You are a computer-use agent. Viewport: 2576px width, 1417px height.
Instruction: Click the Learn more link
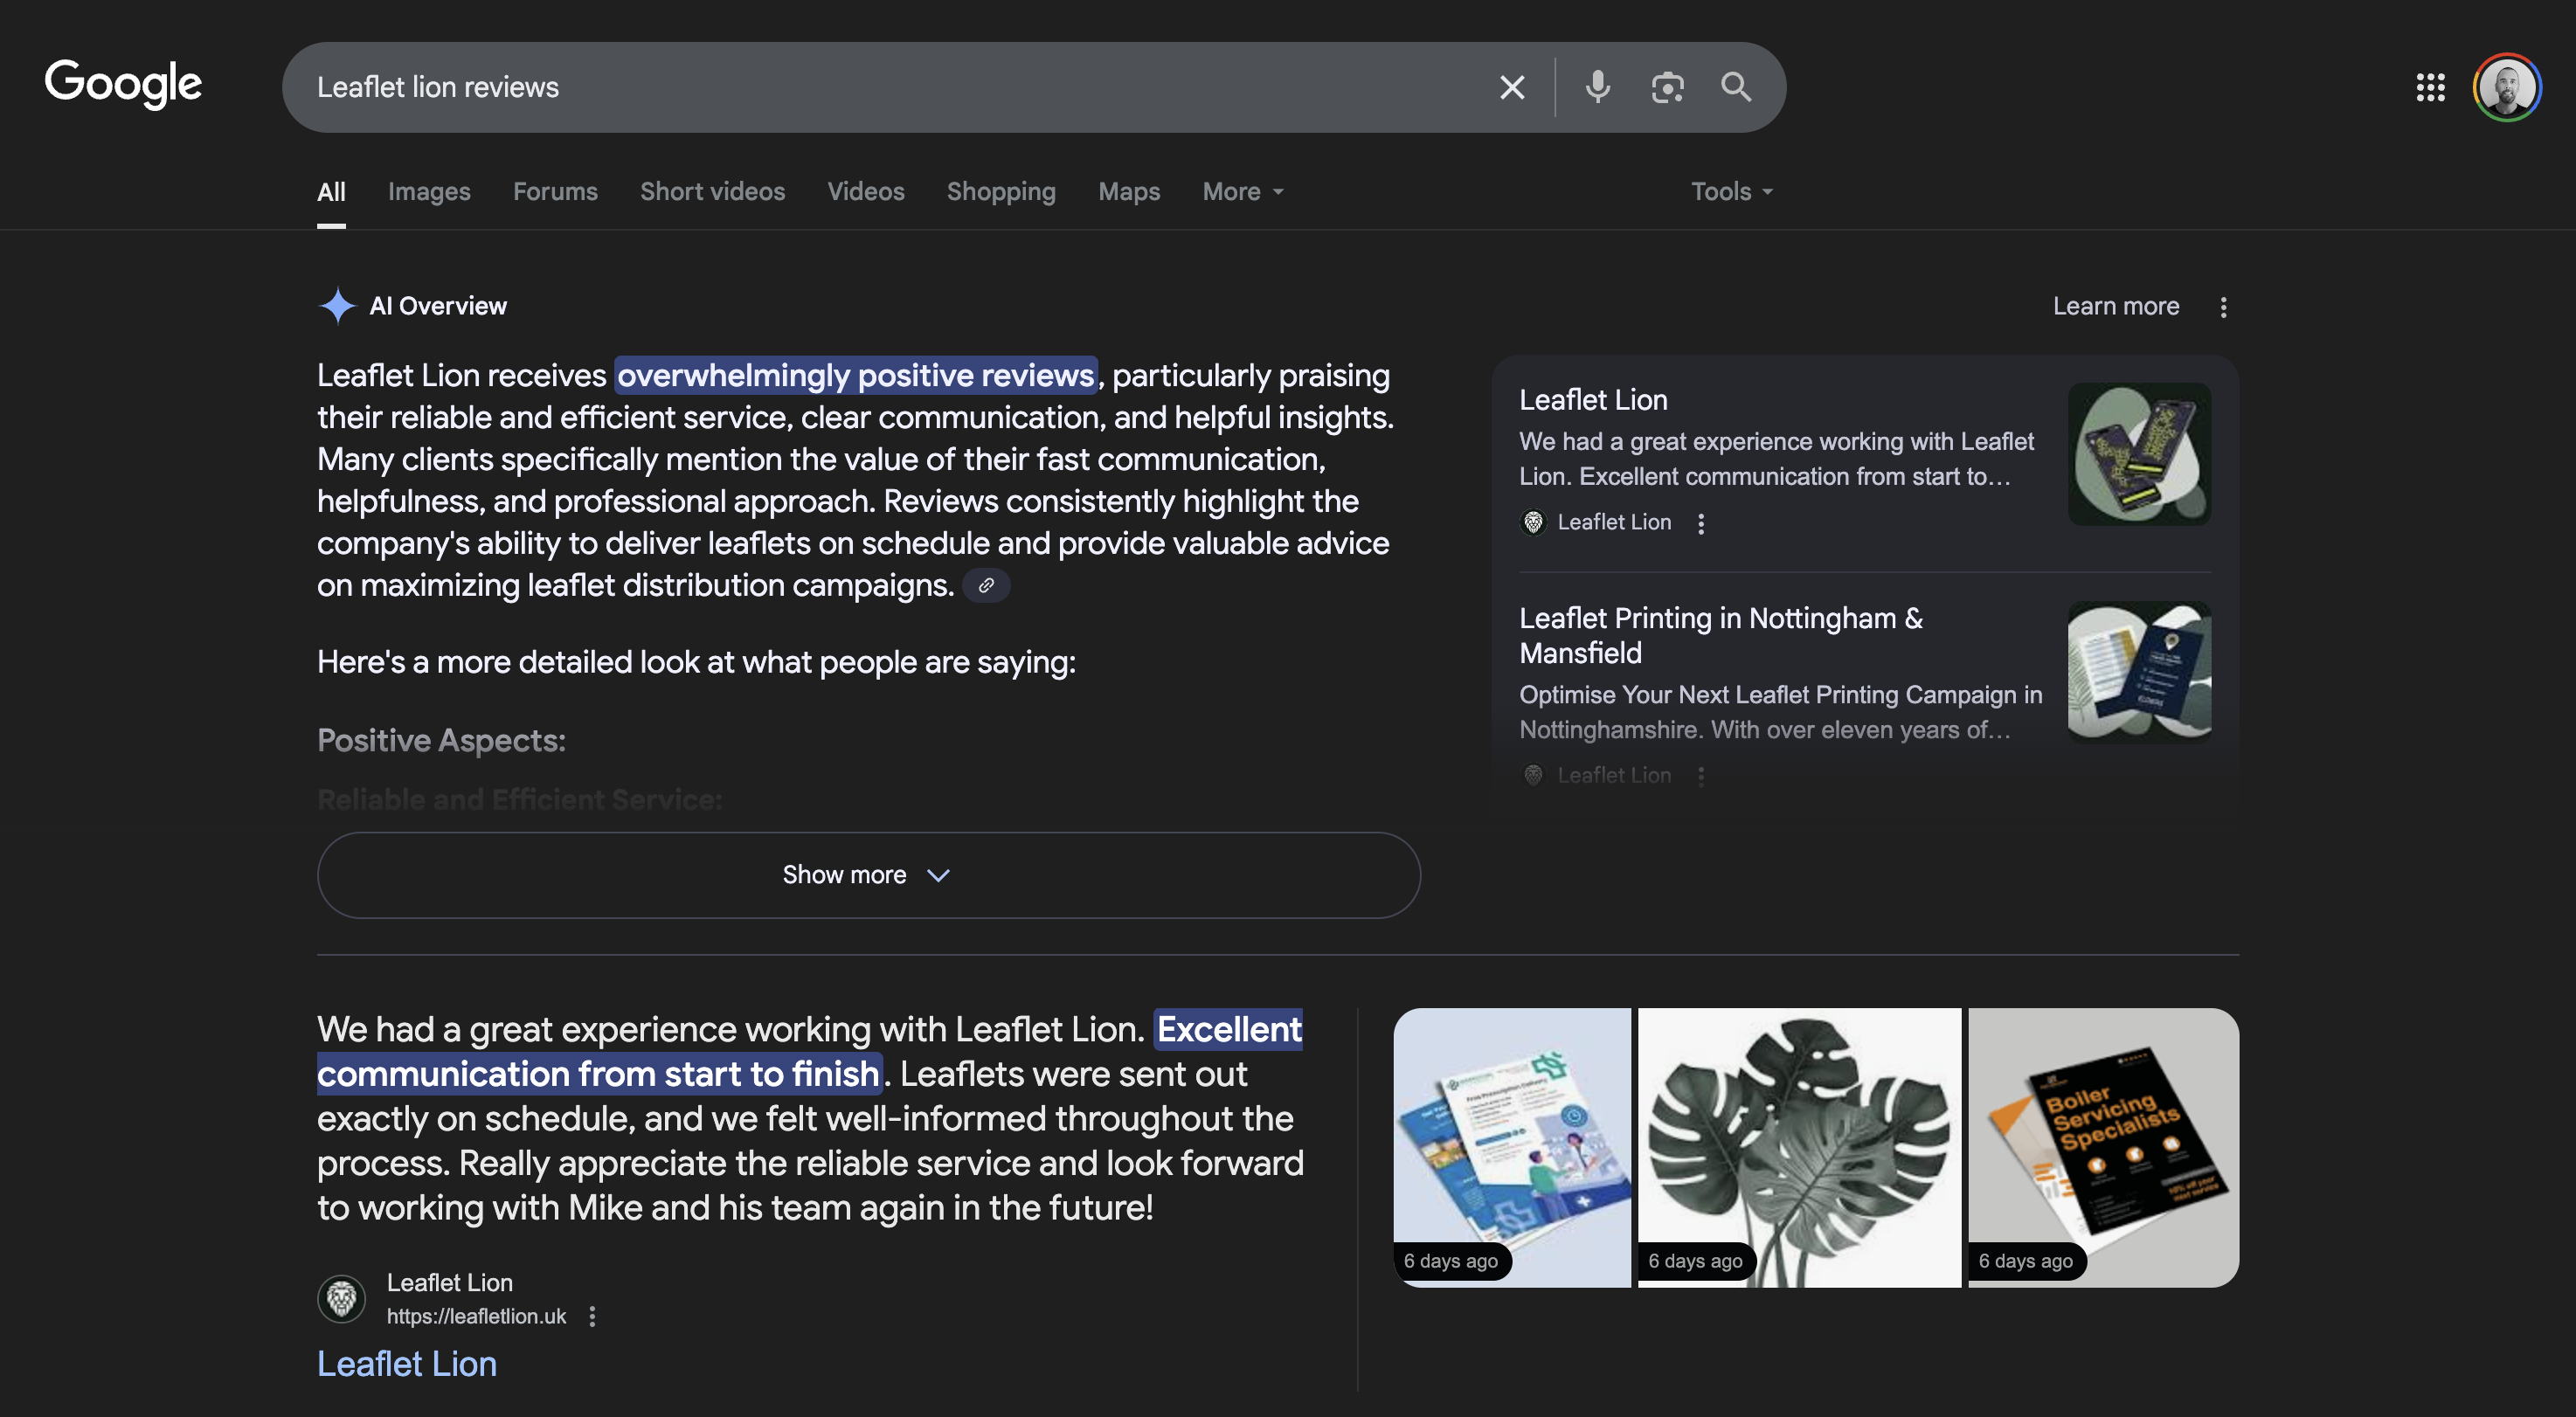pyautogui.click(x=2116, y=307)
